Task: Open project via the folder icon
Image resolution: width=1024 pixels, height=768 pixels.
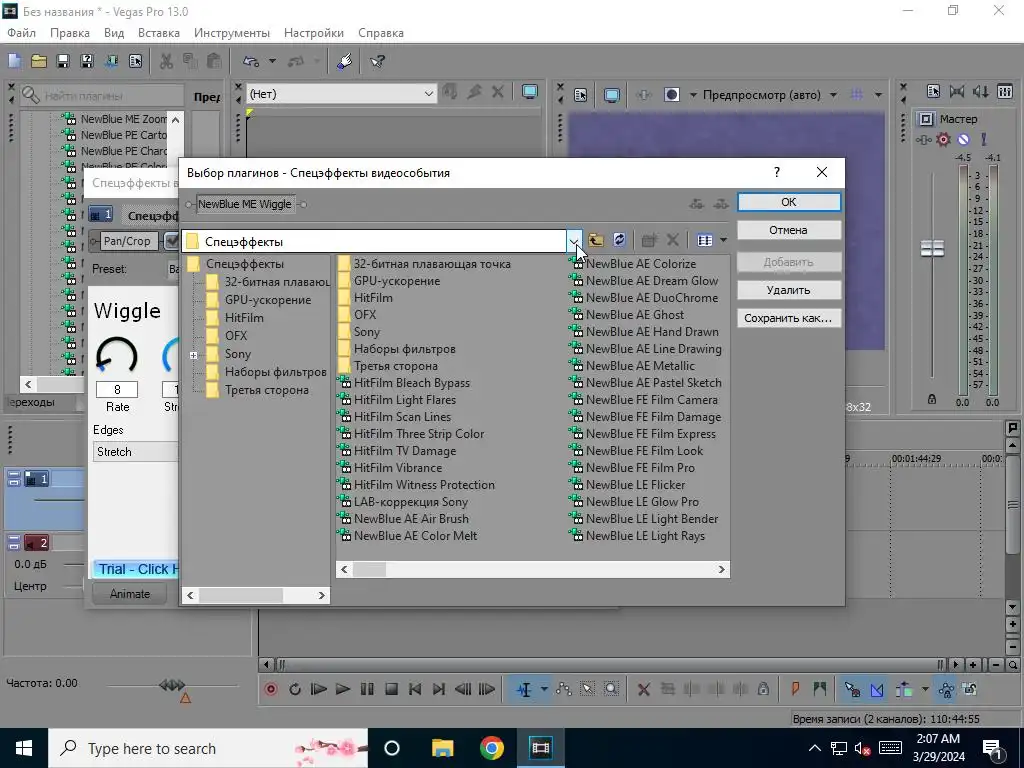Action: point(39,61)
